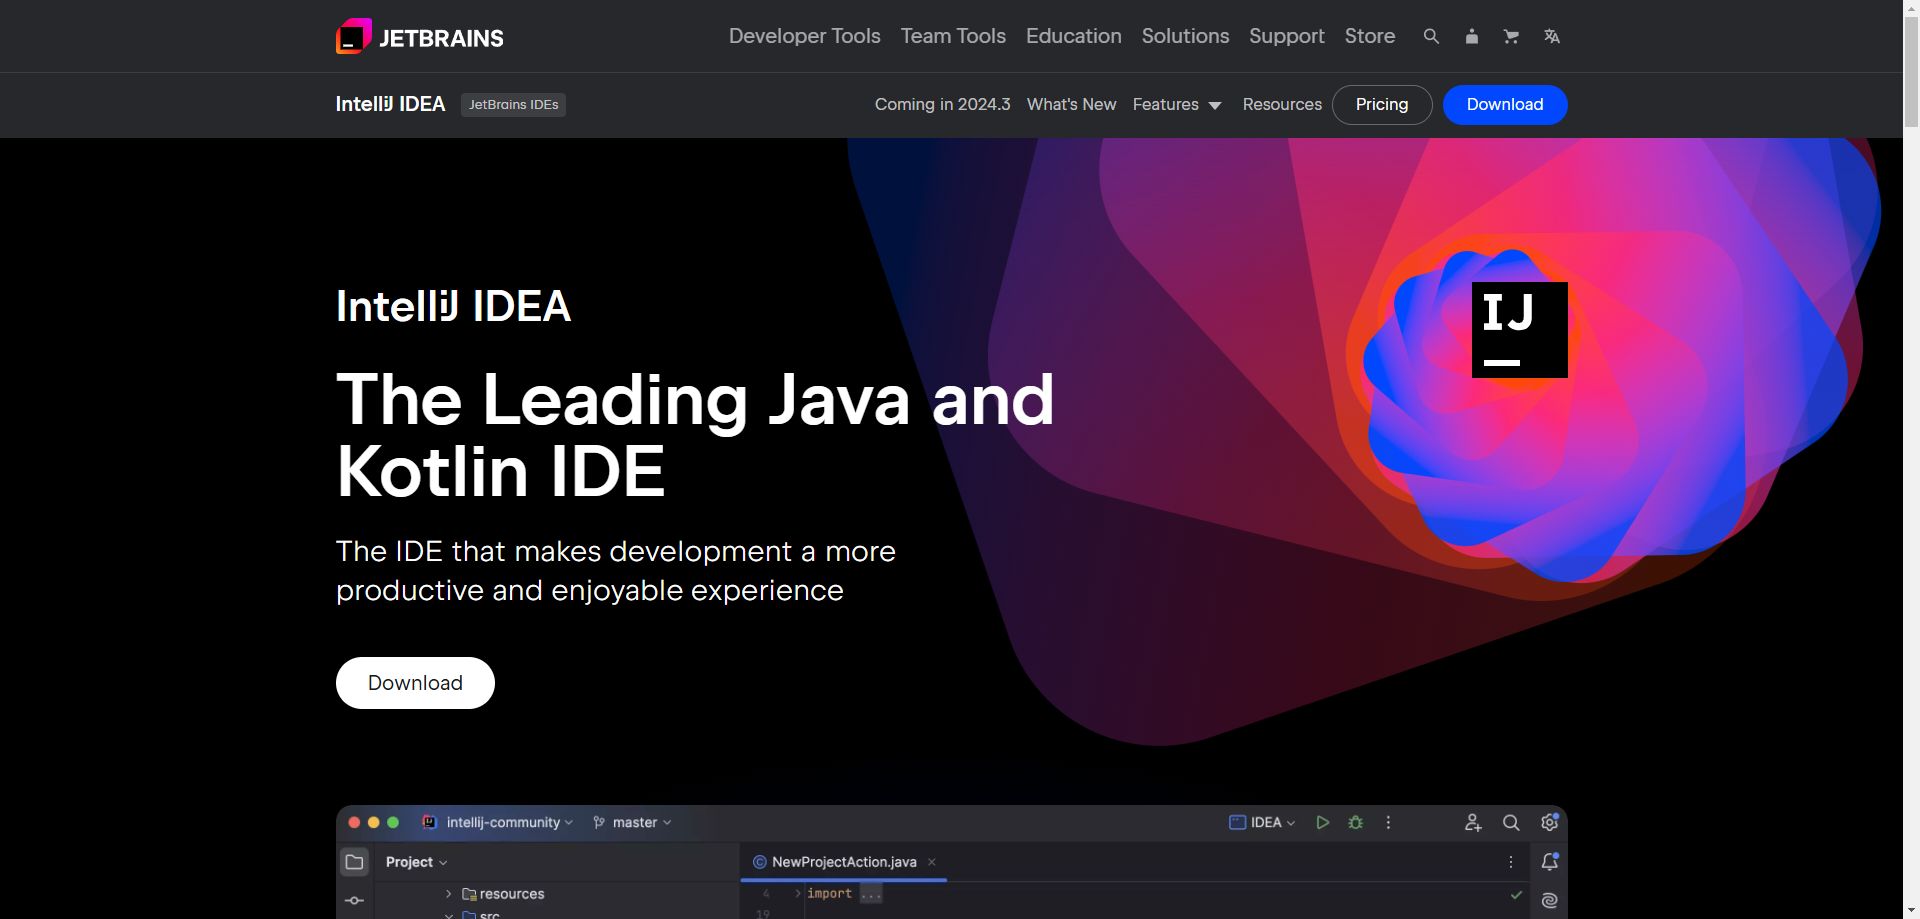Image resolution: width=1920 pixels, height=919 pixels.
Task: Open the account profile icon
Action: coord(1471,36)
